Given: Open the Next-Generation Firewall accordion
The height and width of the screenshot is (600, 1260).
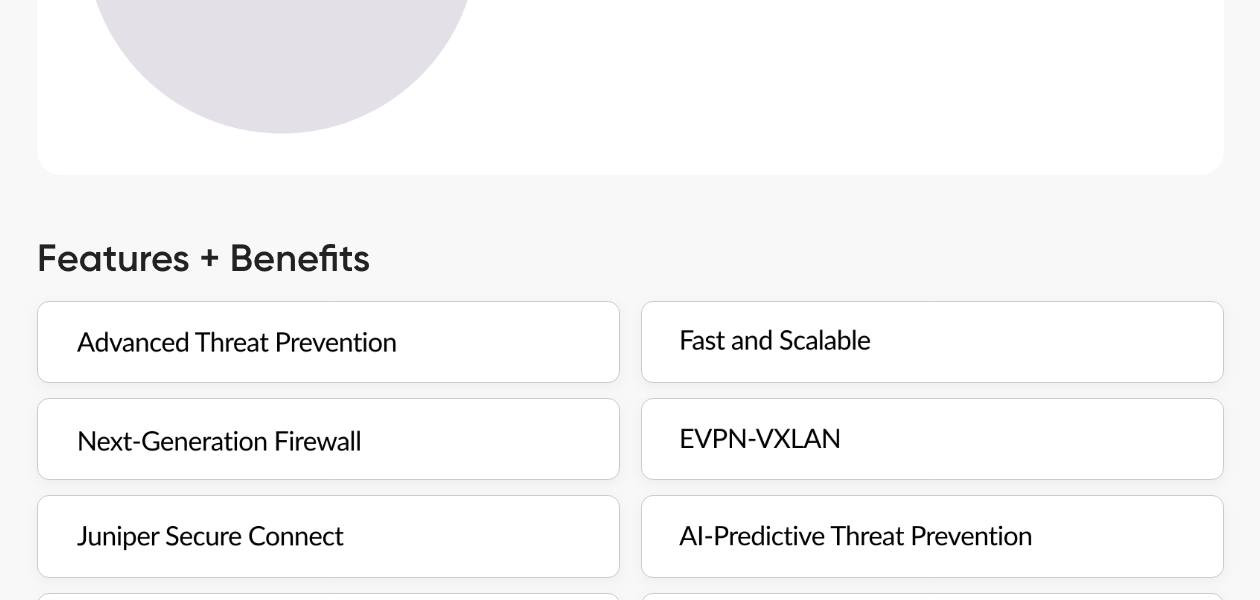Looking at the screenshot, I should pyautogui.click(x=328, y=439).
